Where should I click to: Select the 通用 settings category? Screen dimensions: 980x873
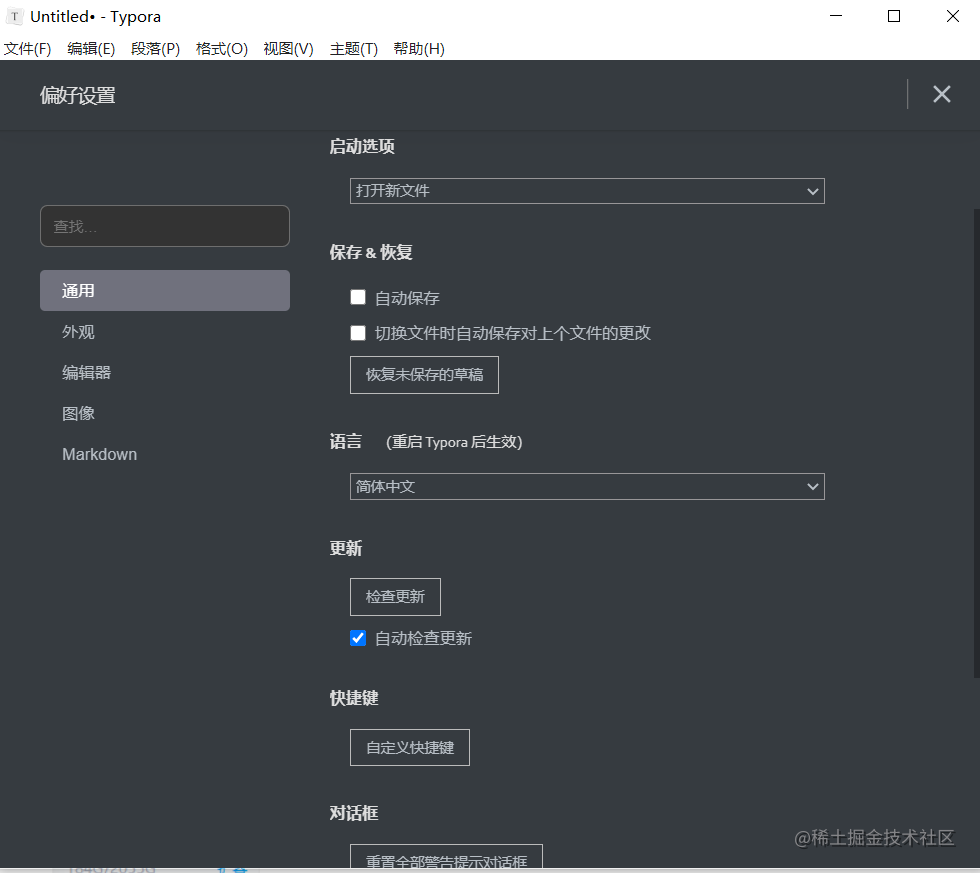pos(165,291)
